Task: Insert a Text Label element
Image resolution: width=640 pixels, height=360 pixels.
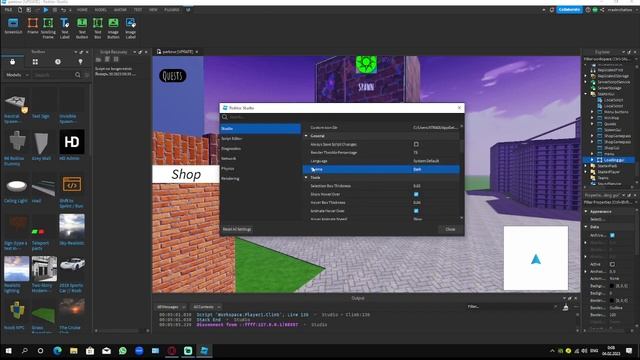Action: (64, 28)
